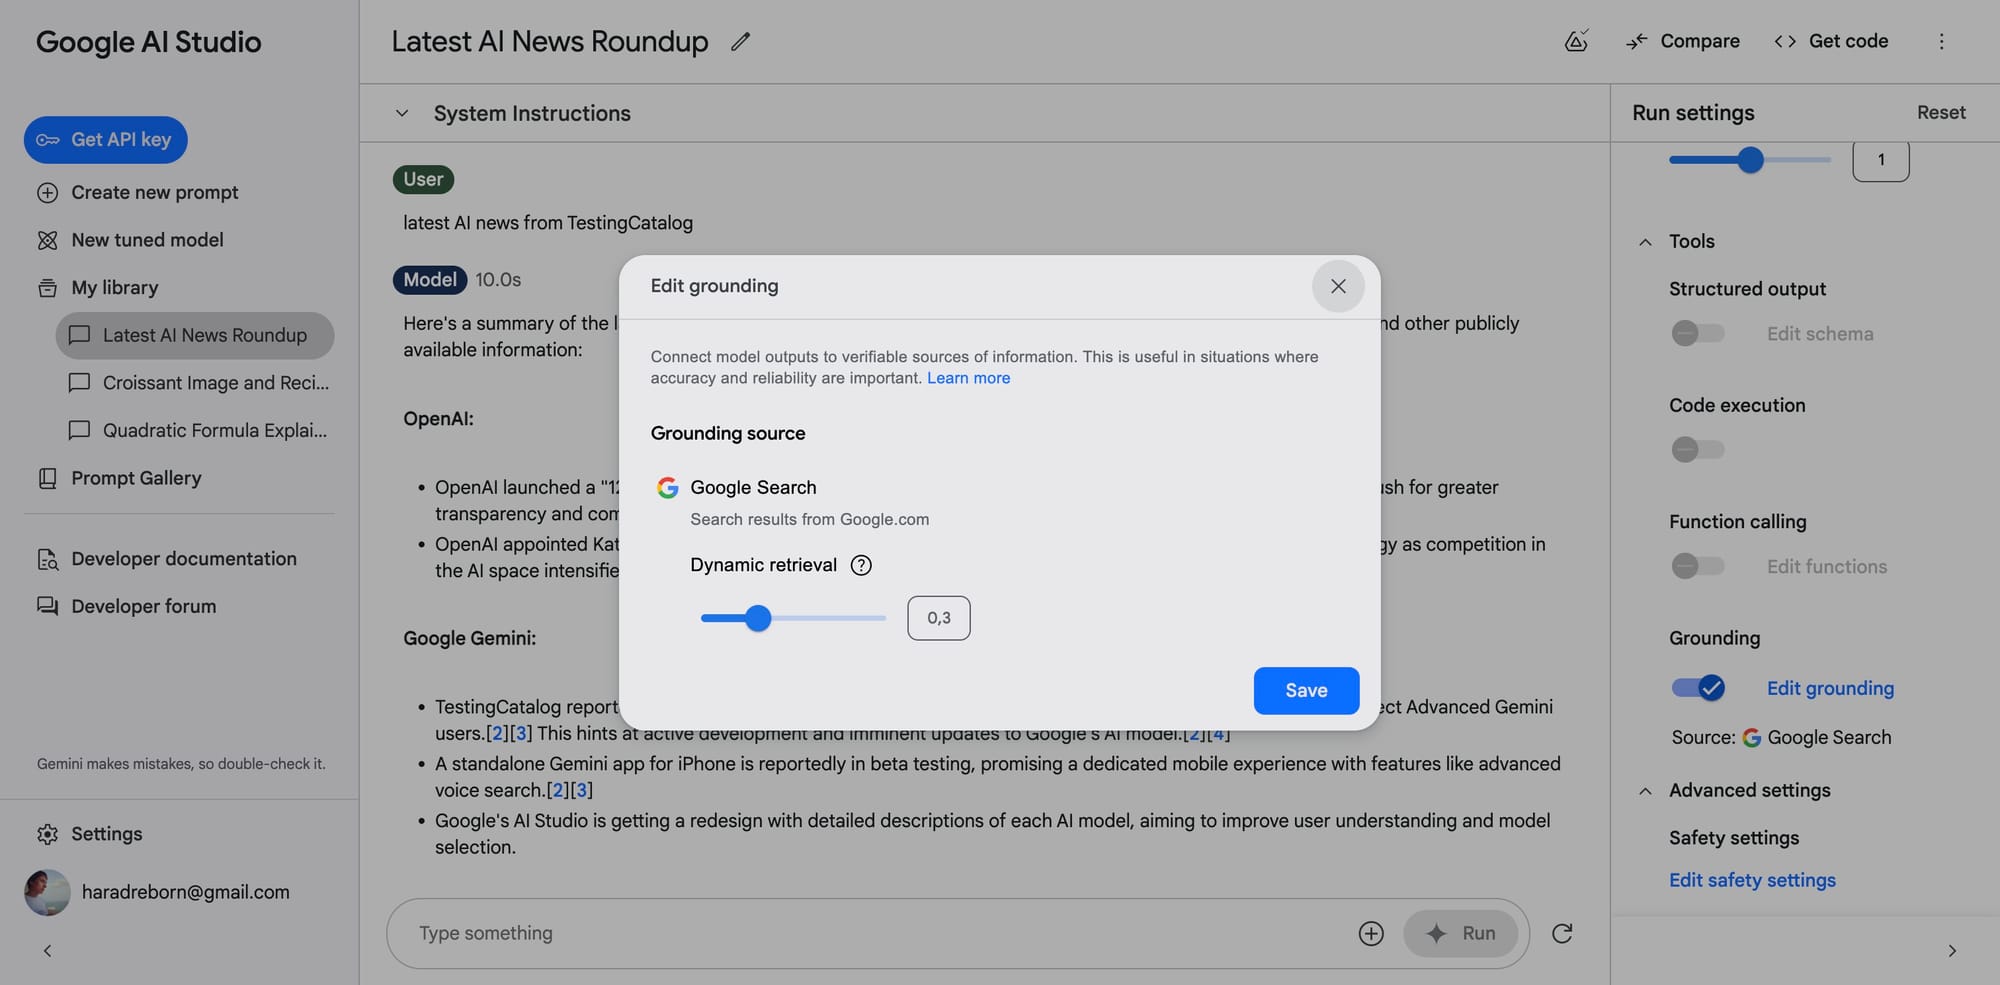Click the account email haradreborn@gmail.com

pos(186,892)
